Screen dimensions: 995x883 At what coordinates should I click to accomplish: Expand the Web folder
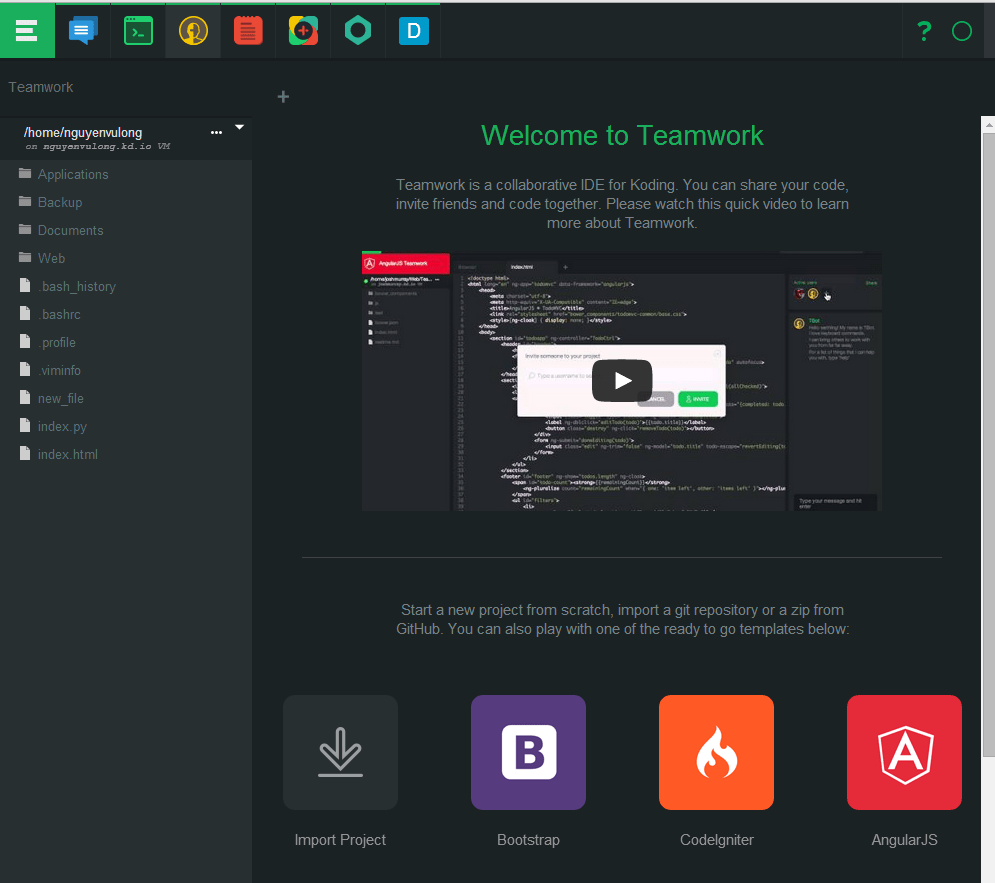(x=51, y=258)
